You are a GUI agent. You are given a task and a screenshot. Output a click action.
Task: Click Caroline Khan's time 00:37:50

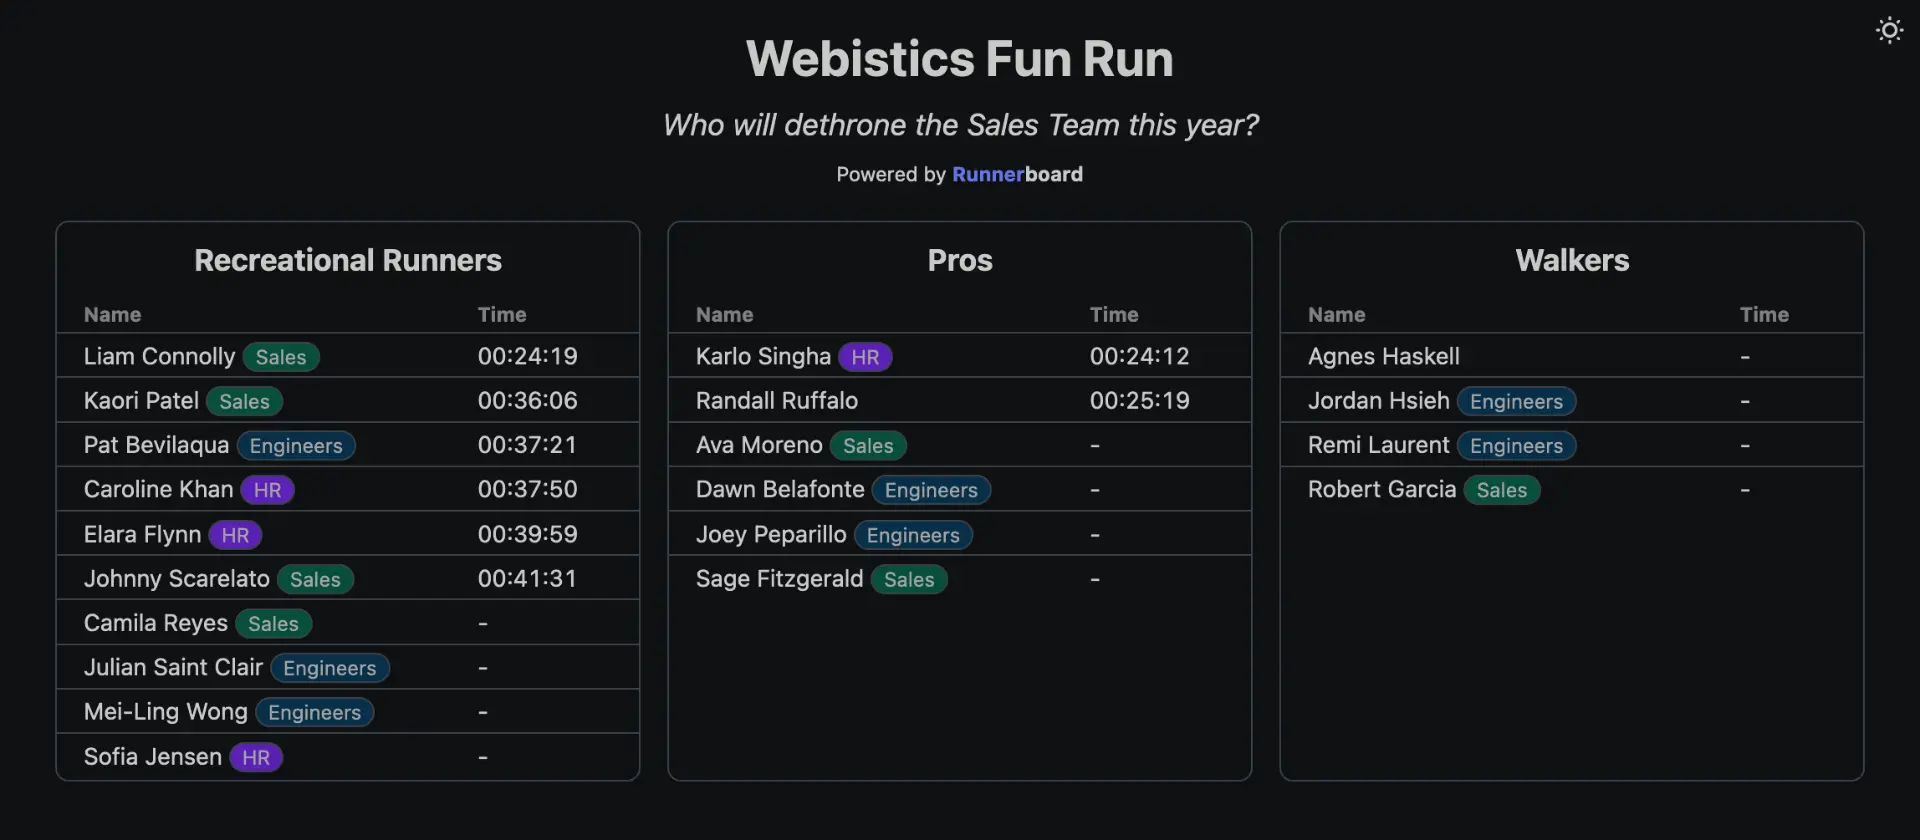point(527,490)
